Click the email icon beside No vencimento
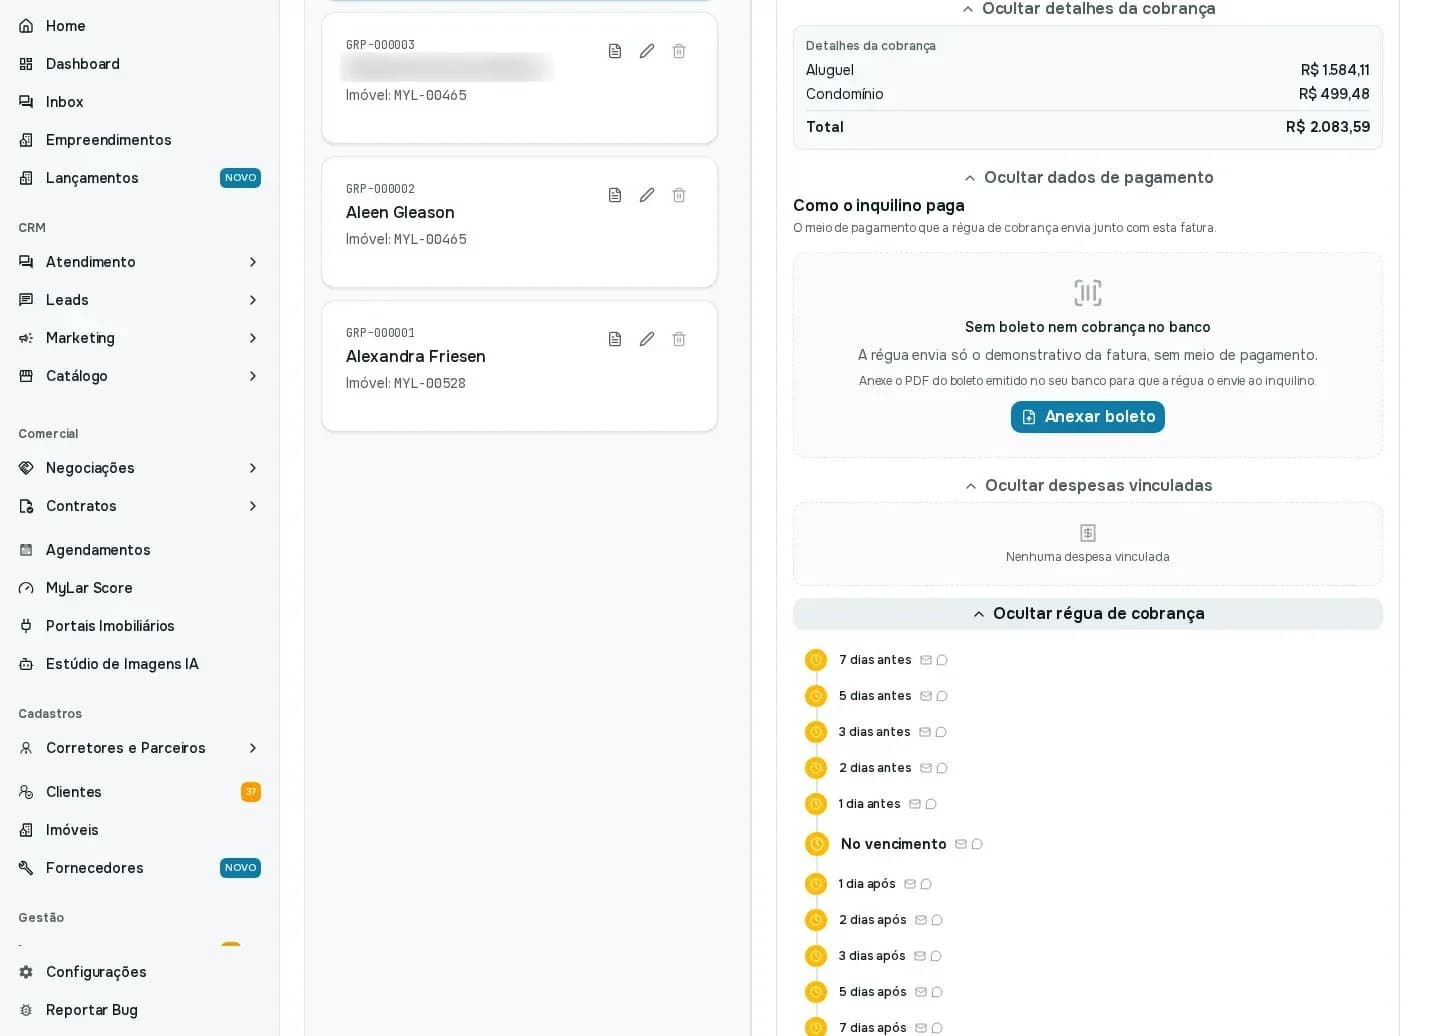This screenshot has height=1036, width=1440. coord(961,844)
